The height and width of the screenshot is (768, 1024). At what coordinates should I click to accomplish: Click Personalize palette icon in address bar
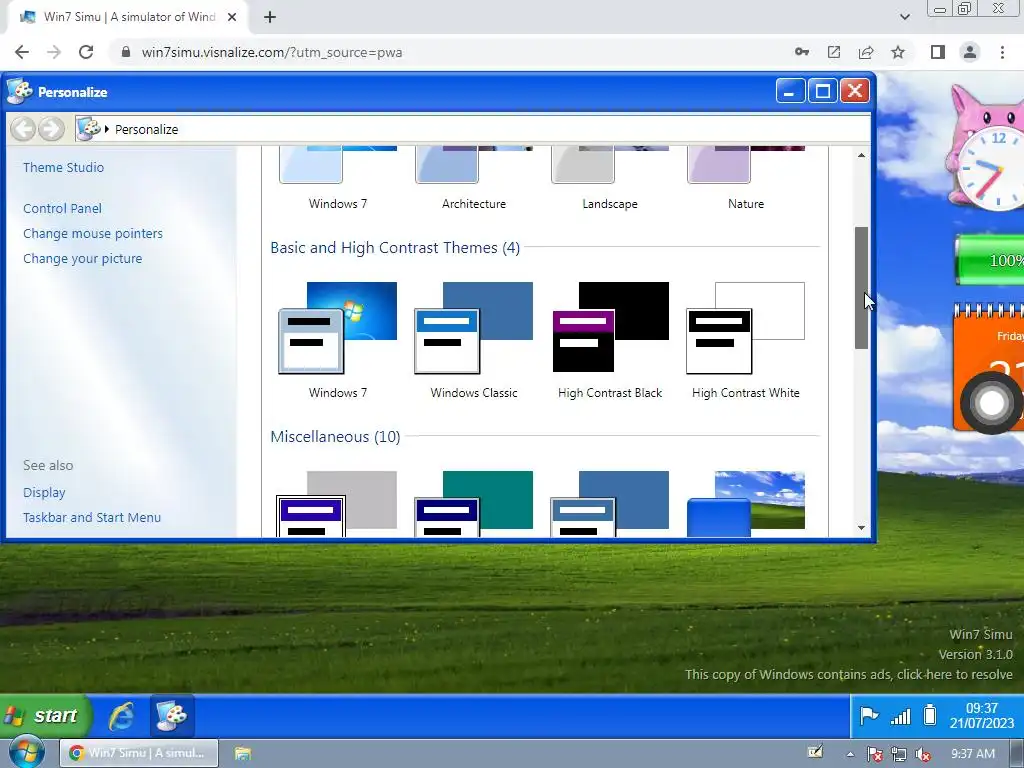88,128
